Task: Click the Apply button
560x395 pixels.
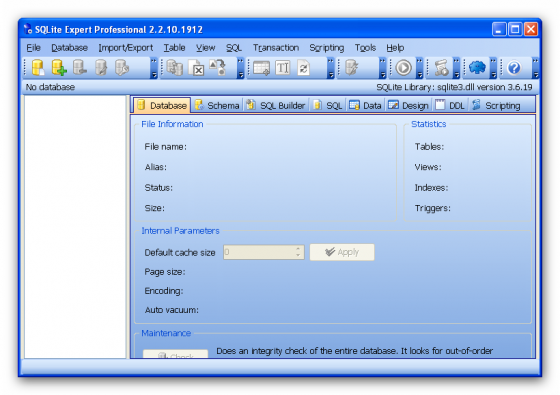Action: 342,252
